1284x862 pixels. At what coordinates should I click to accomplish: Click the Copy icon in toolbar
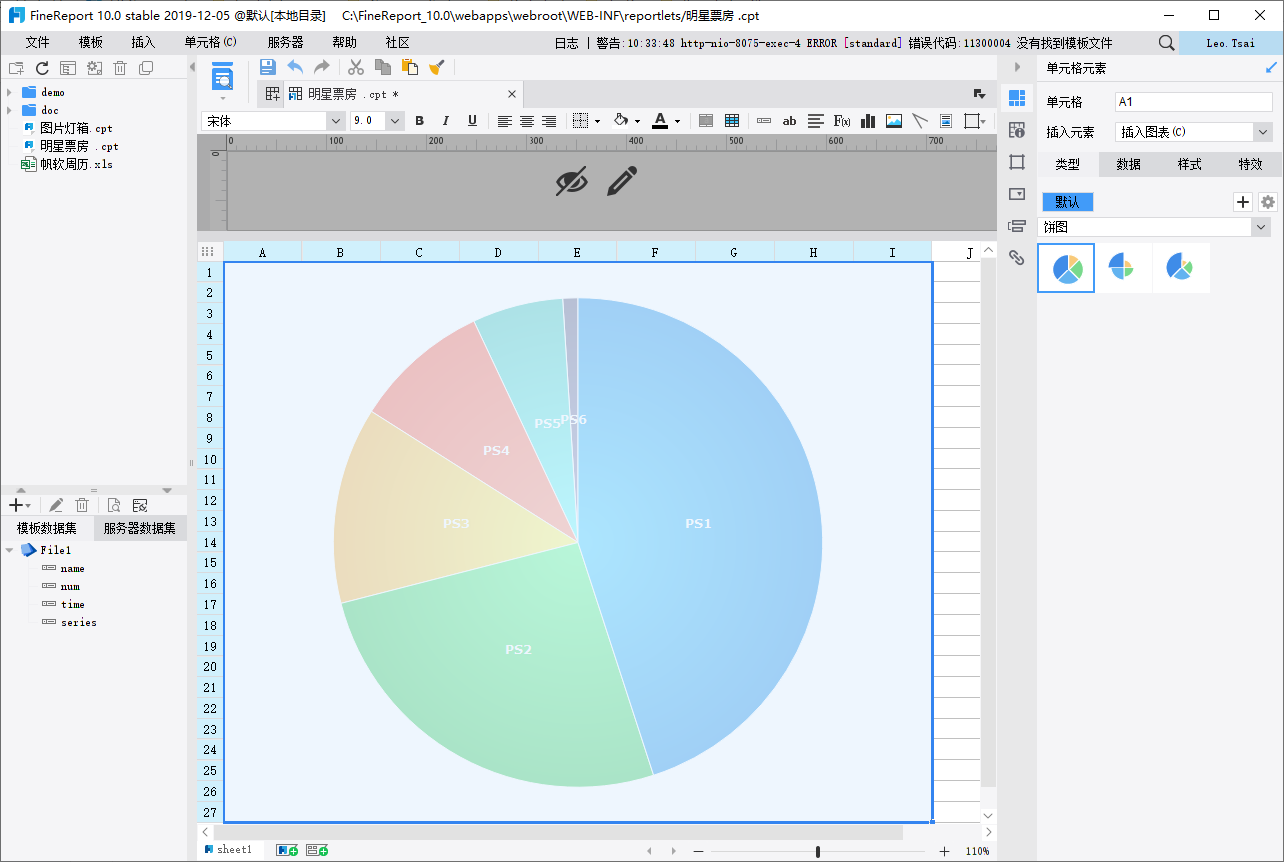[x=382, y=67]
